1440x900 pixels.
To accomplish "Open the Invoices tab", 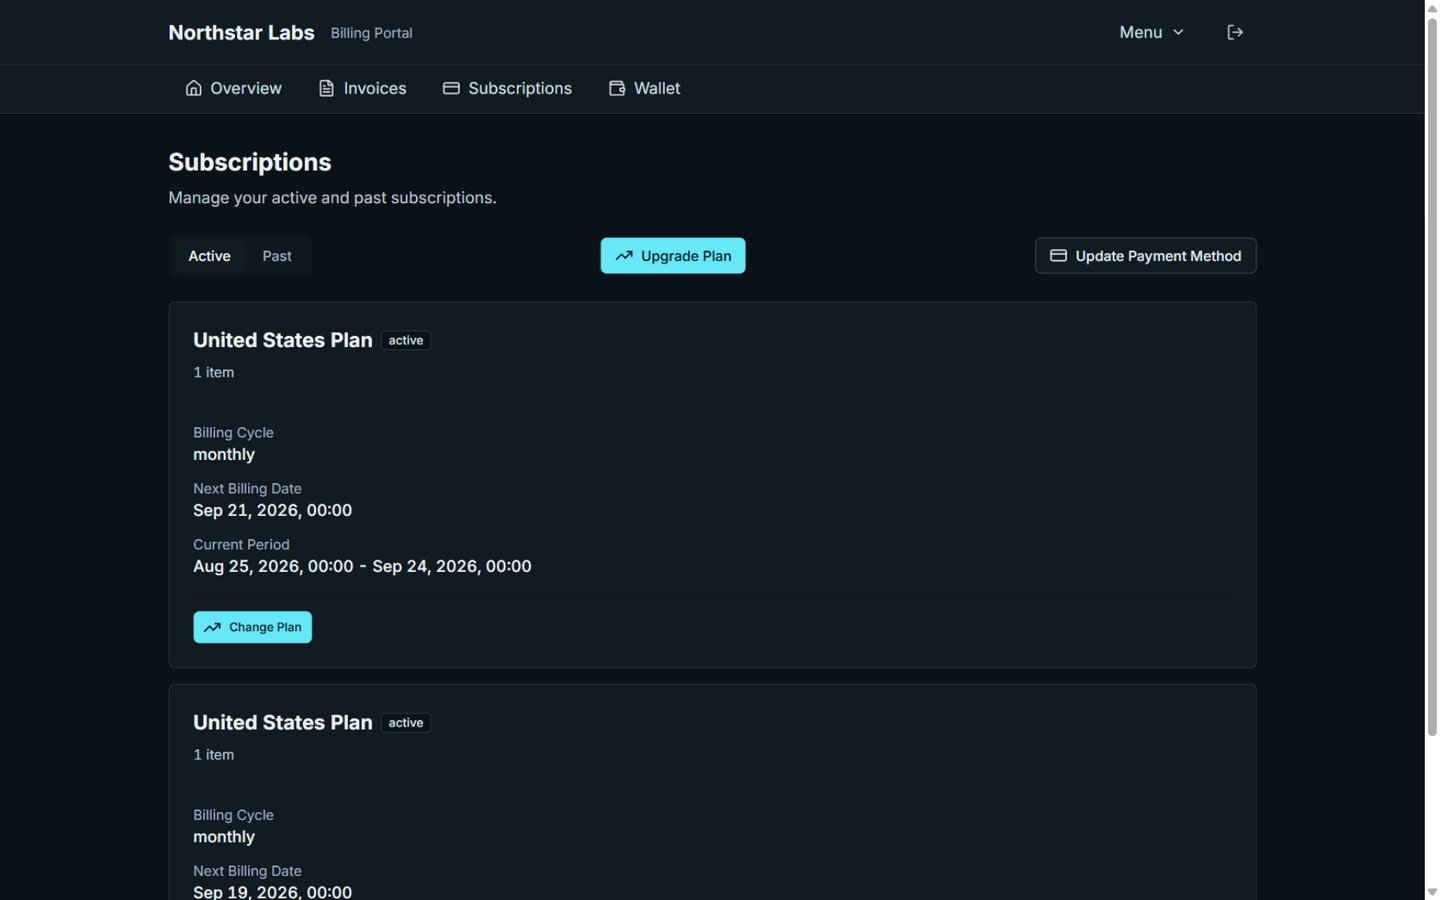I will [x=362, y=88].
